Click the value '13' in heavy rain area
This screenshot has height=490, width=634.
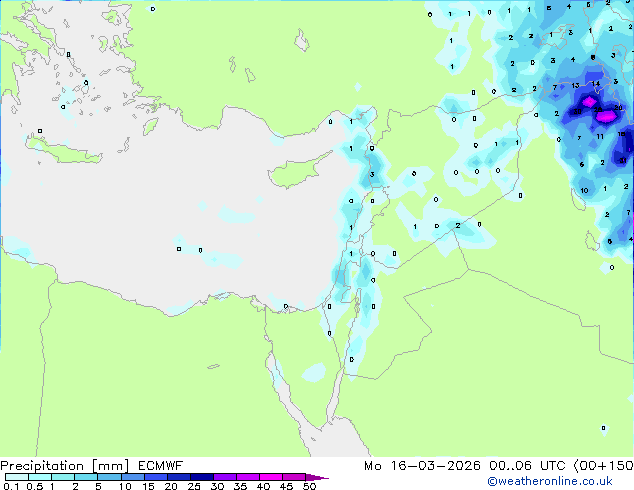coord(575,86)
